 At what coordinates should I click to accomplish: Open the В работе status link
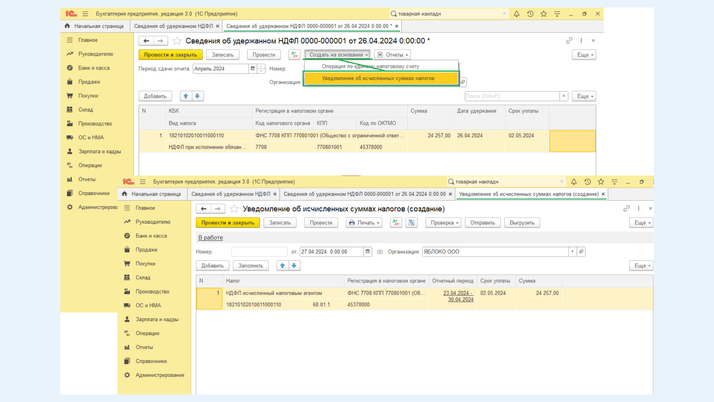[x=210, y=238]
